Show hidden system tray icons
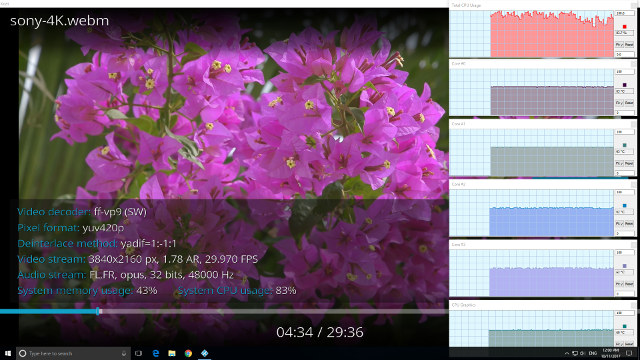This screenshot has height=360, width=640. coord(567,353)
